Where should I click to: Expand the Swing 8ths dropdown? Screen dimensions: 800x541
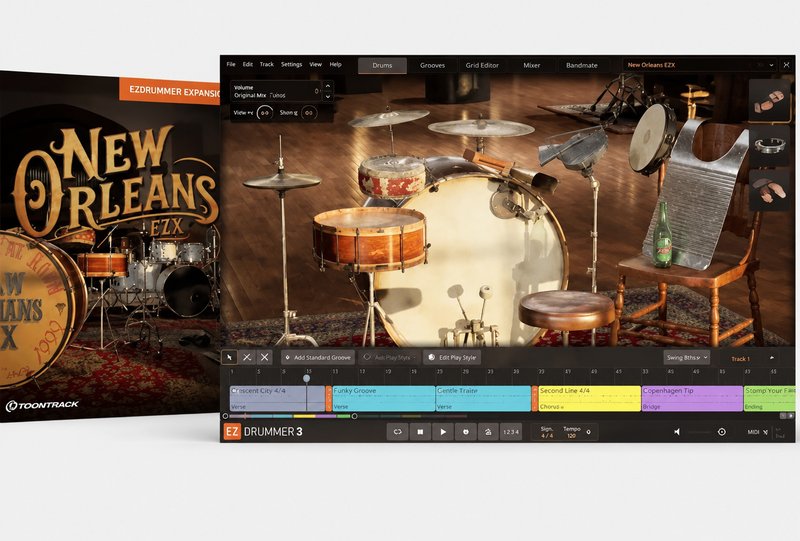[686, 358]
